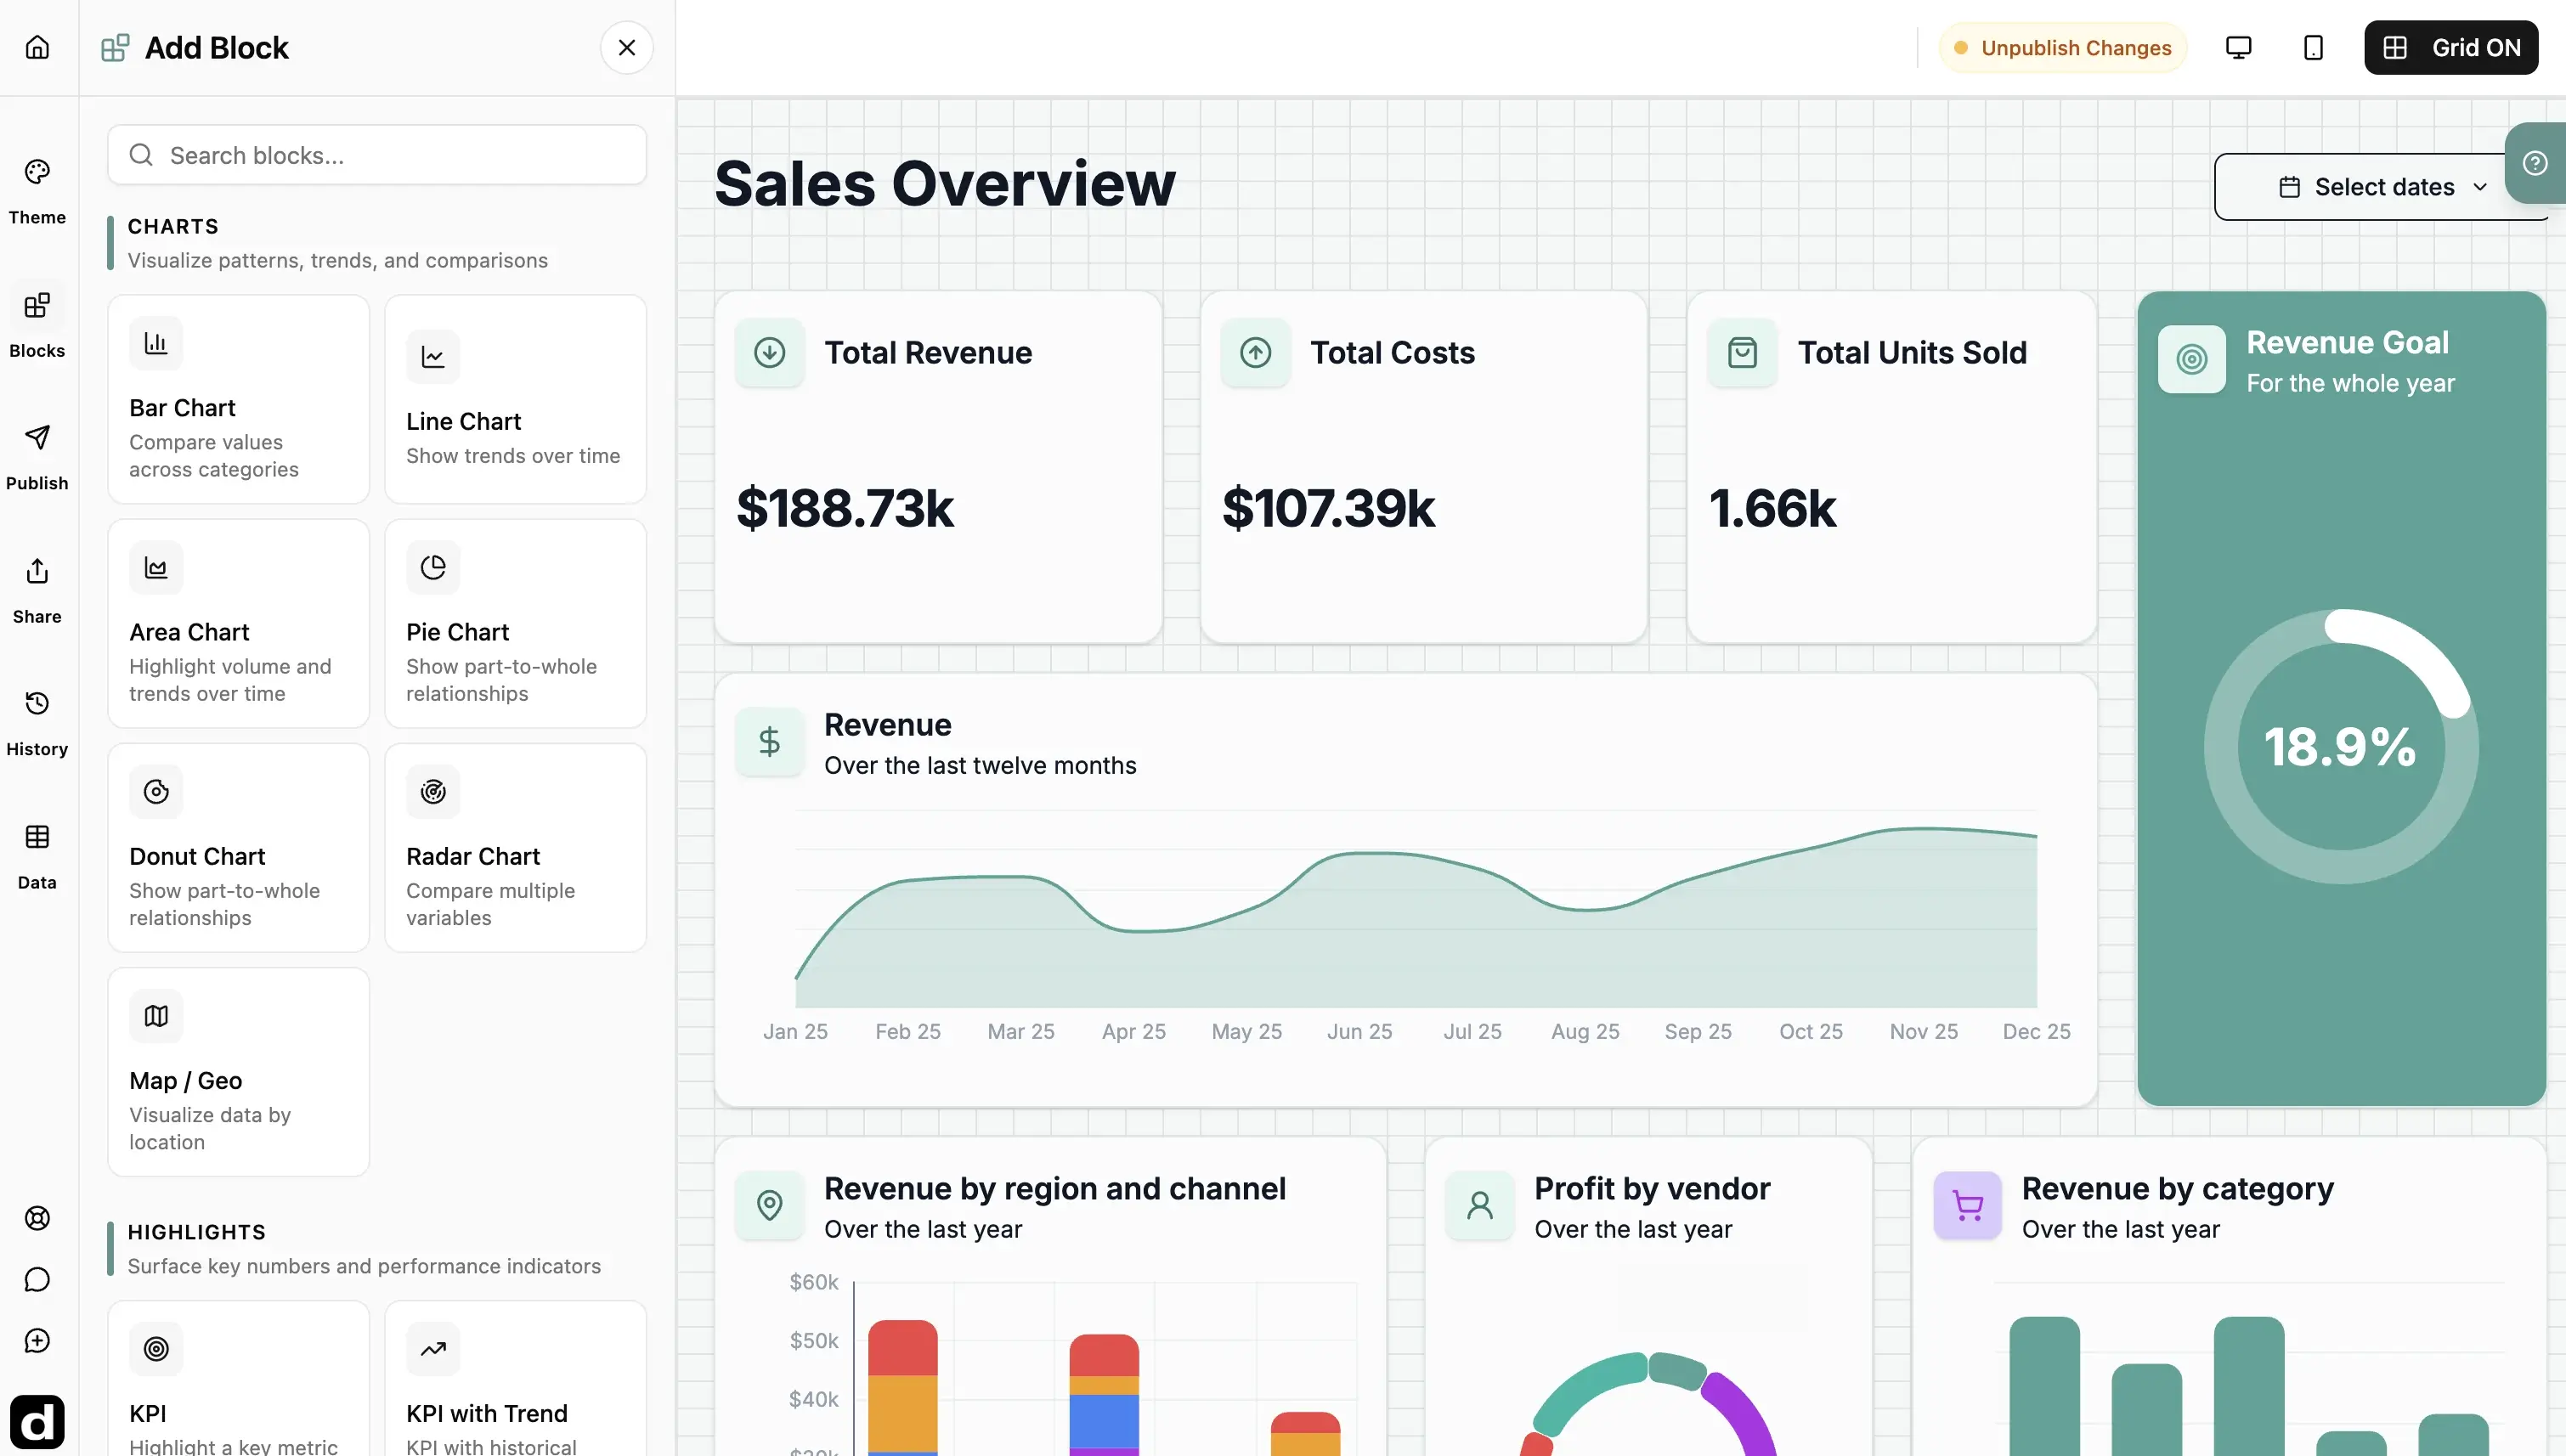
Task: Add a Pie Chart block
Action: 515,623
